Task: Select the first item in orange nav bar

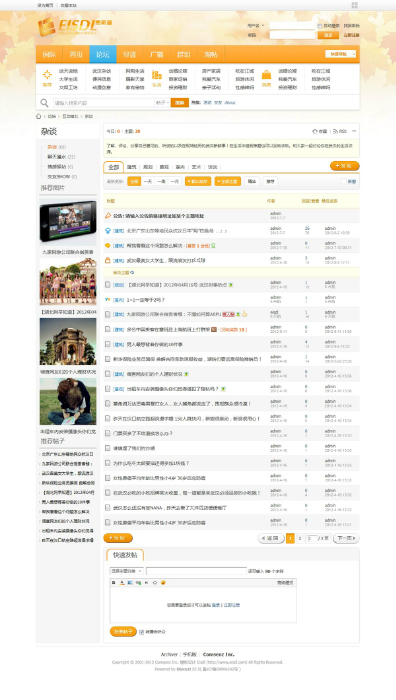Action: point(49,54)
